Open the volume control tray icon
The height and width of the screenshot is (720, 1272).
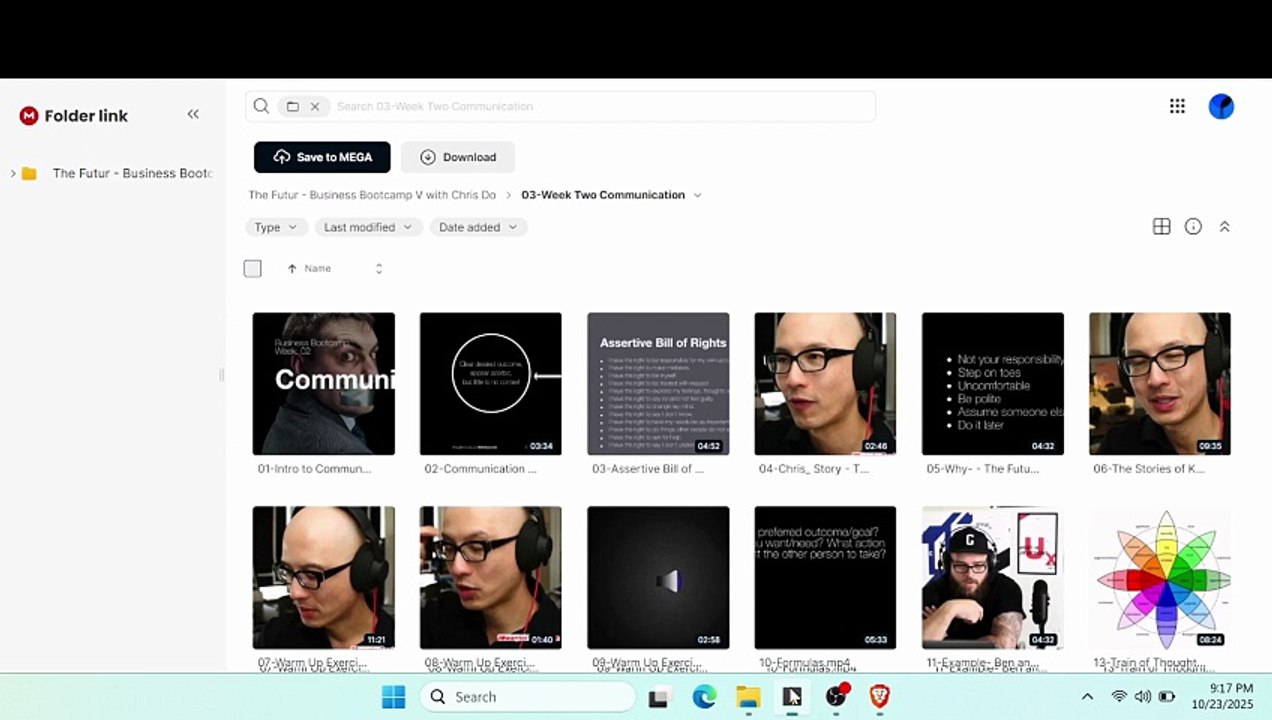point(1143,697)
